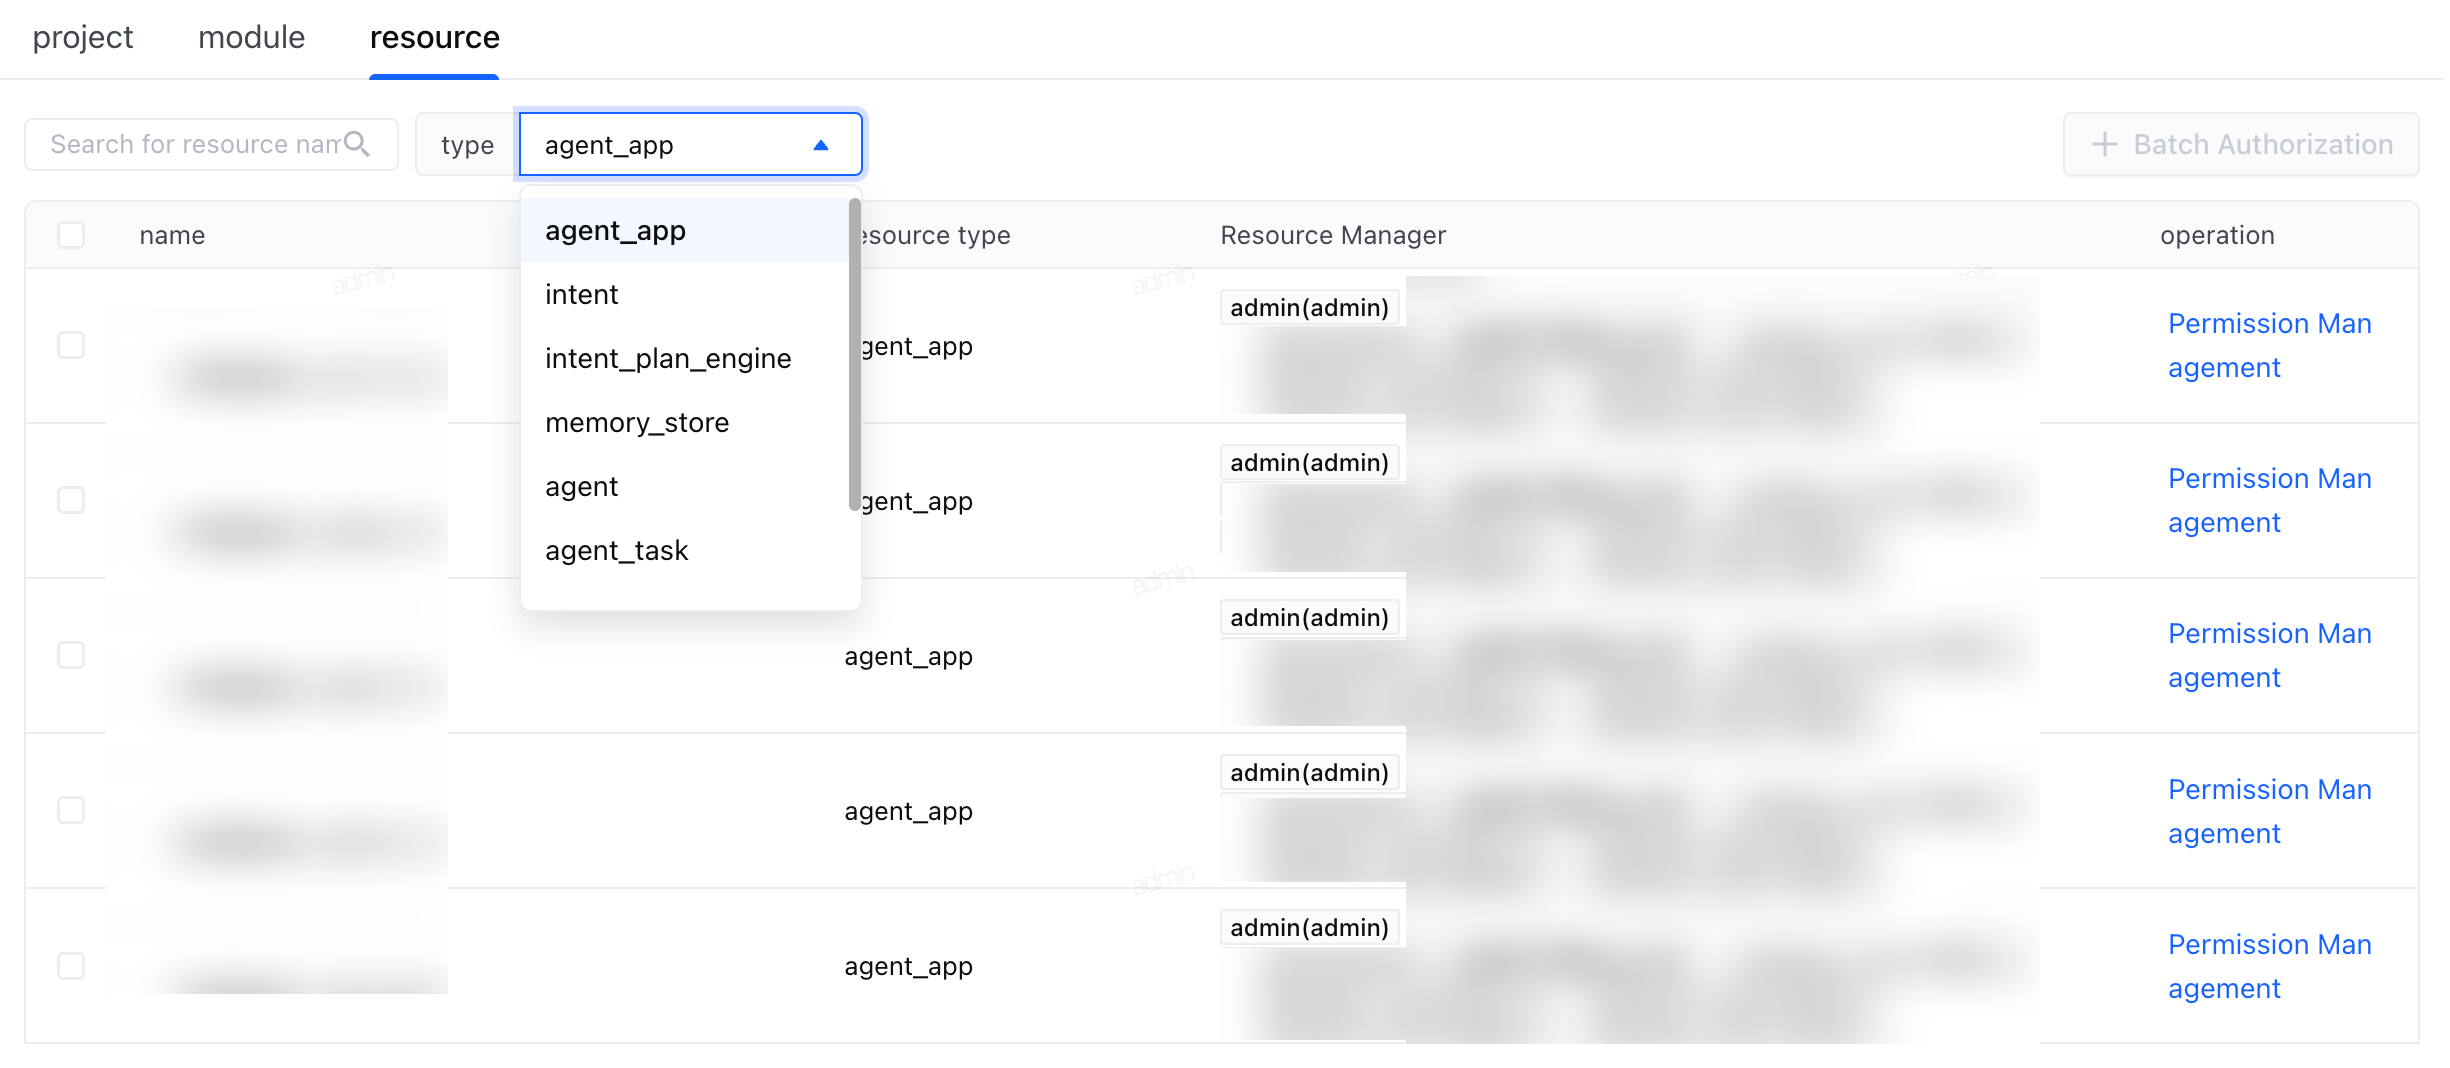2450x1068 pixels.
Task: Open Permission Management for the fifth row
Action: [x=2270, y=967]
